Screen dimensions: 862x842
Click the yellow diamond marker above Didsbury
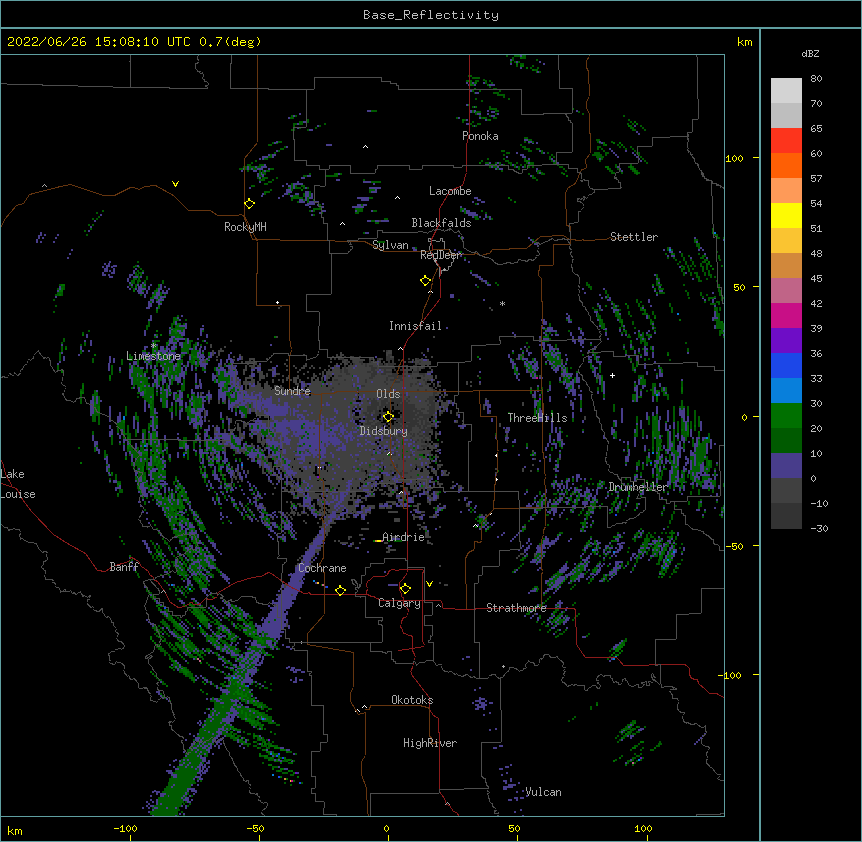(x=388, y=417)
